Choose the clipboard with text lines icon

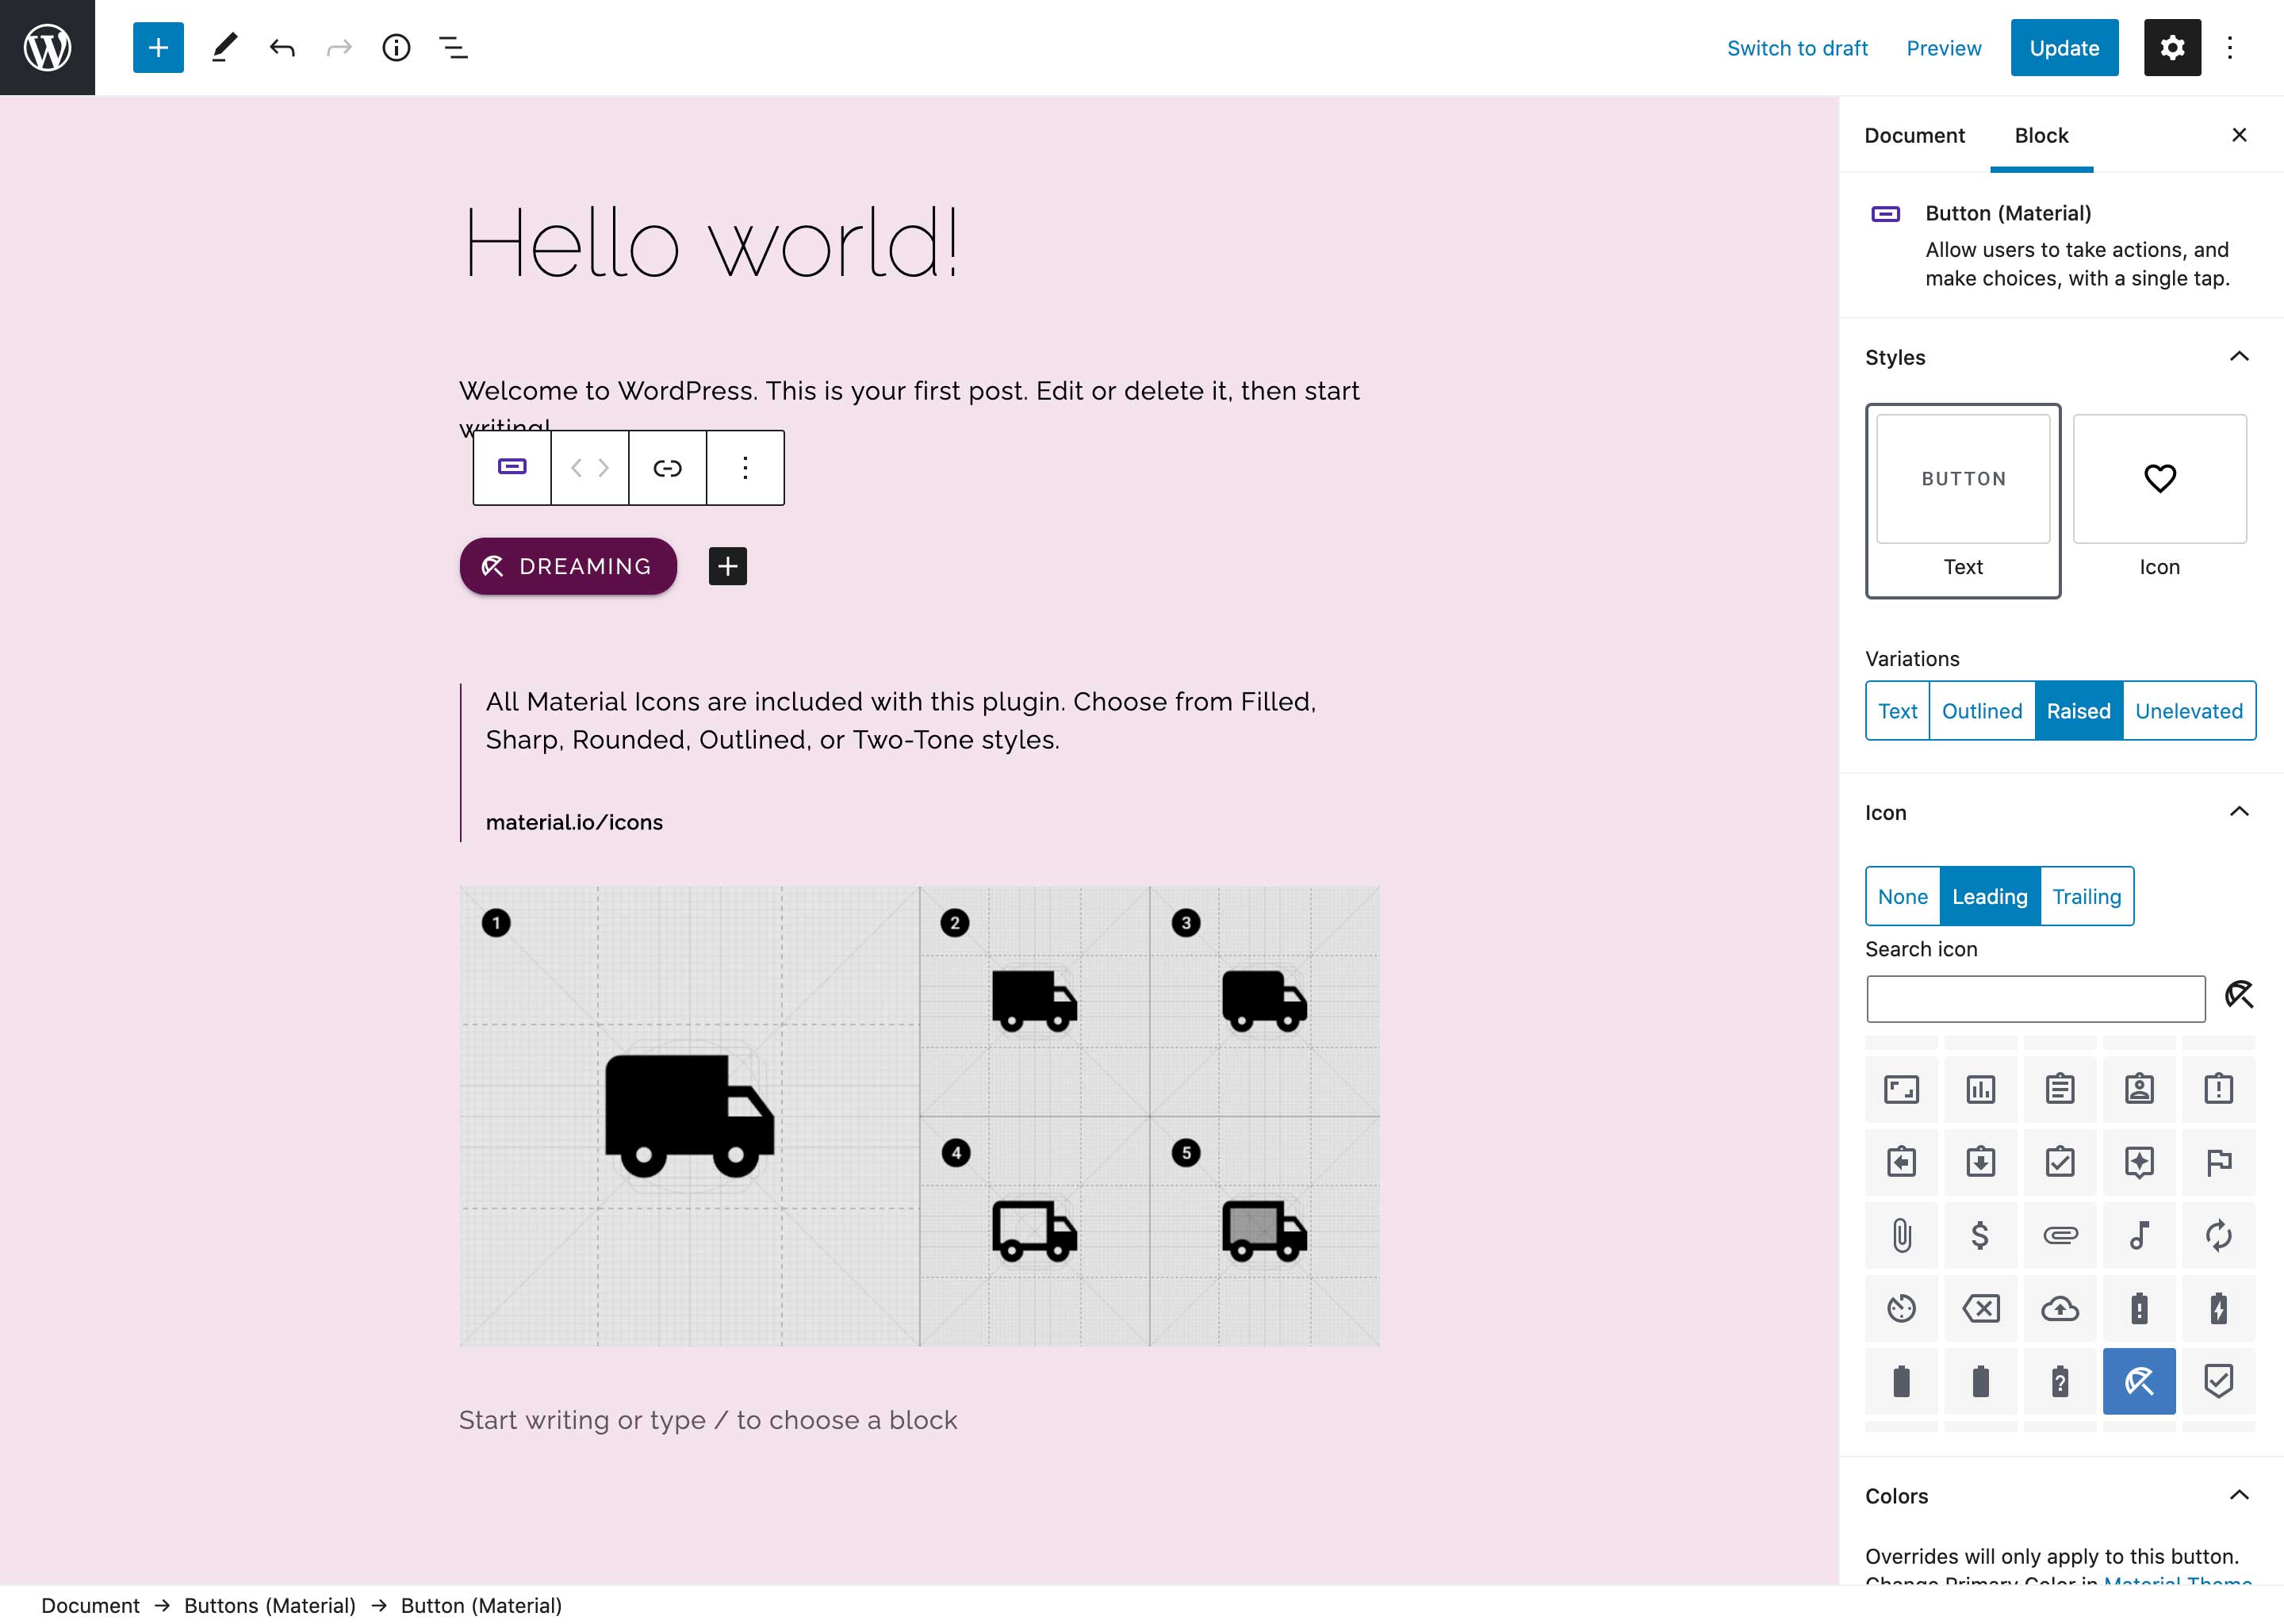[x=2060, y=1088]
